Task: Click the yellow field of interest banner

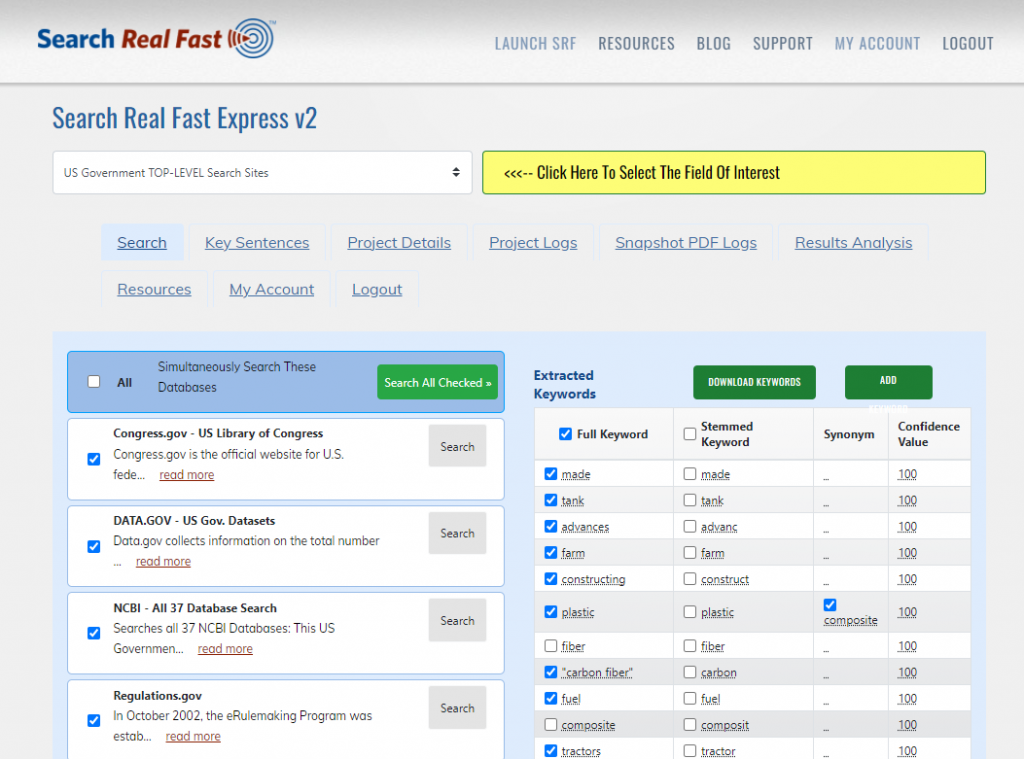Action: click(733, 172)
